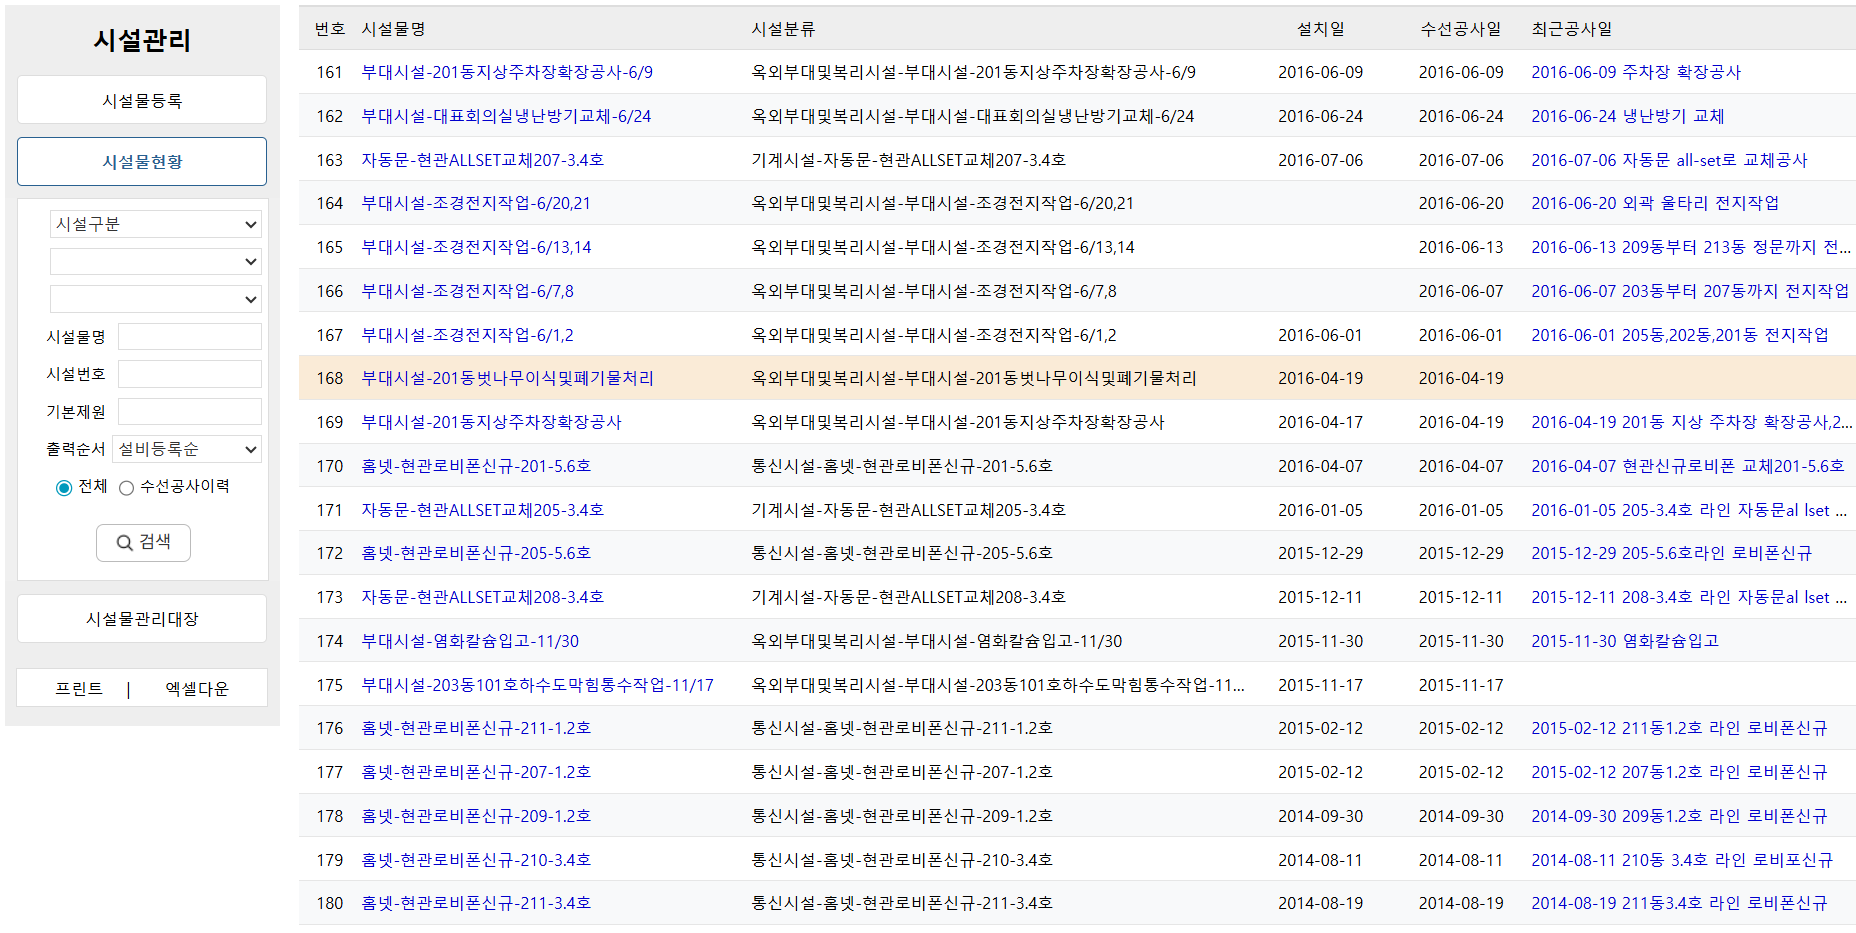
Task: Open the 2016-06-24 냉난방기 교체 work record
Action: tap(1627, 116)
